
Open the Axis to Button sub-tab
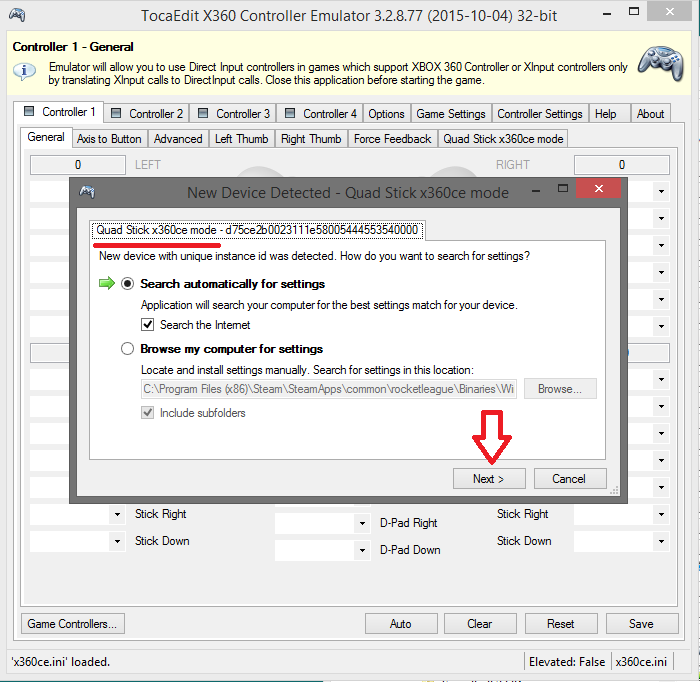[109, 139]
